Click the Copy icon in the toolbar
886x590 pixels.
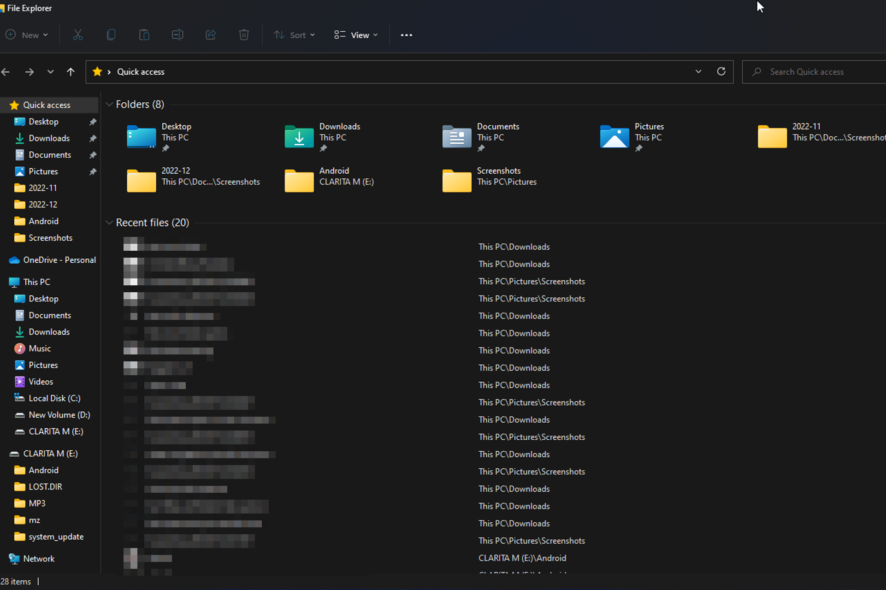click(x=110, y=34)
